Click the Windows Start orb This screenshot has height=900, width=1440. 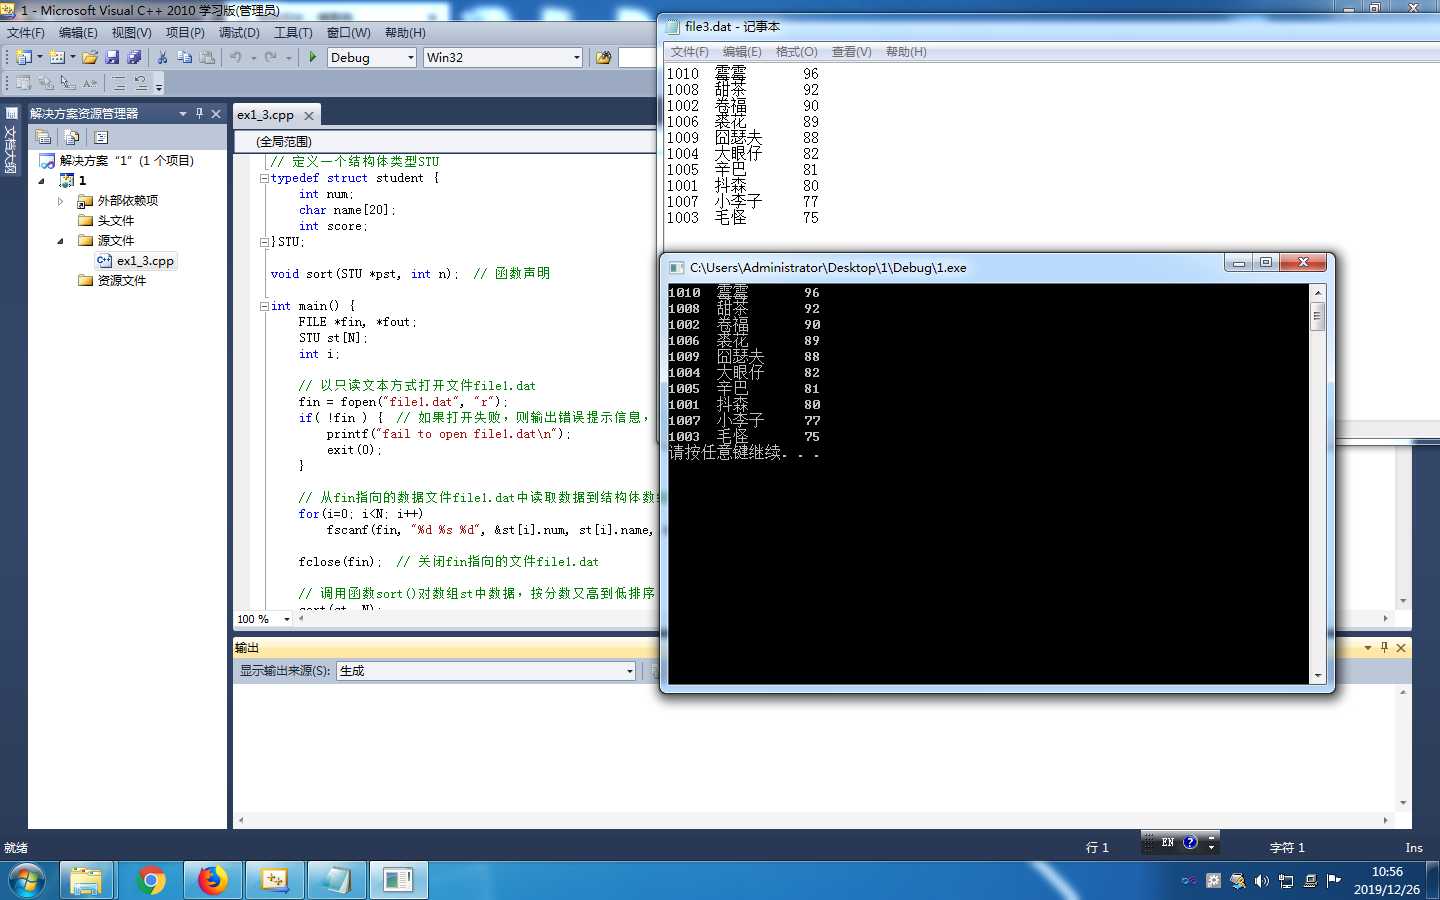[27, 881]
